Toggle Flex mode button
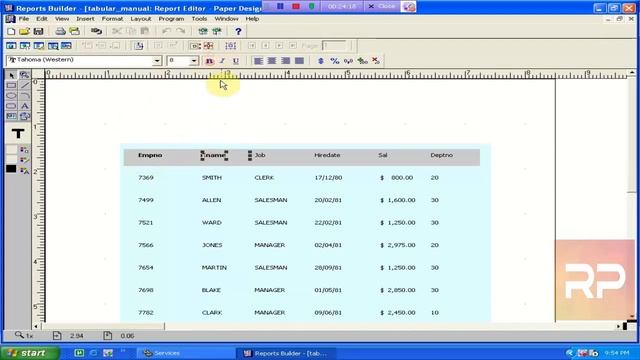The height and width of the screenshot is (360, 640). (209, 46)
